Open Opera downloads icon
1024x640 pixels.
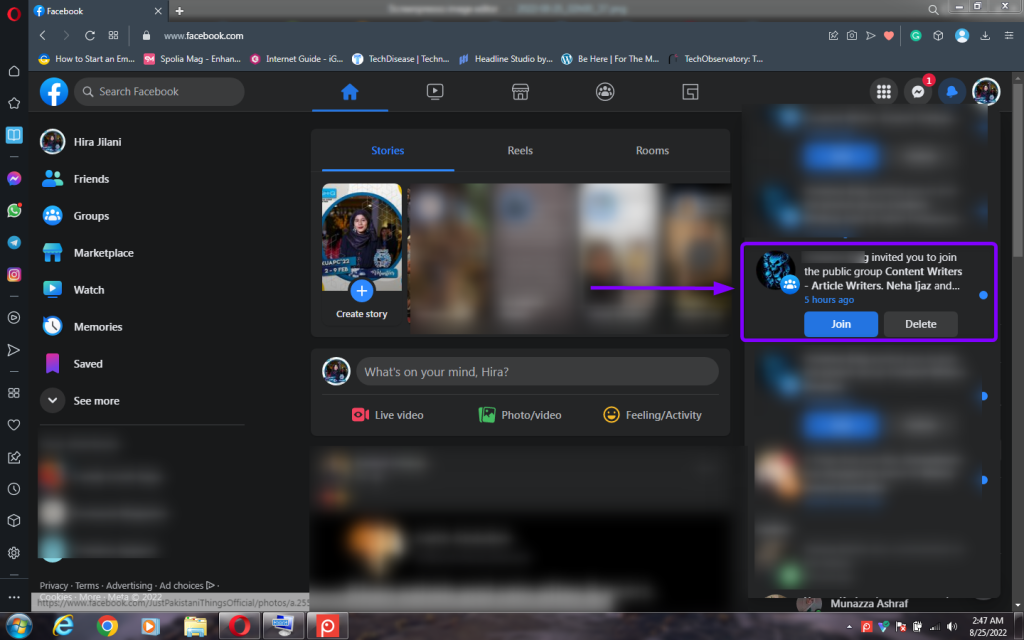pos(985,35)
